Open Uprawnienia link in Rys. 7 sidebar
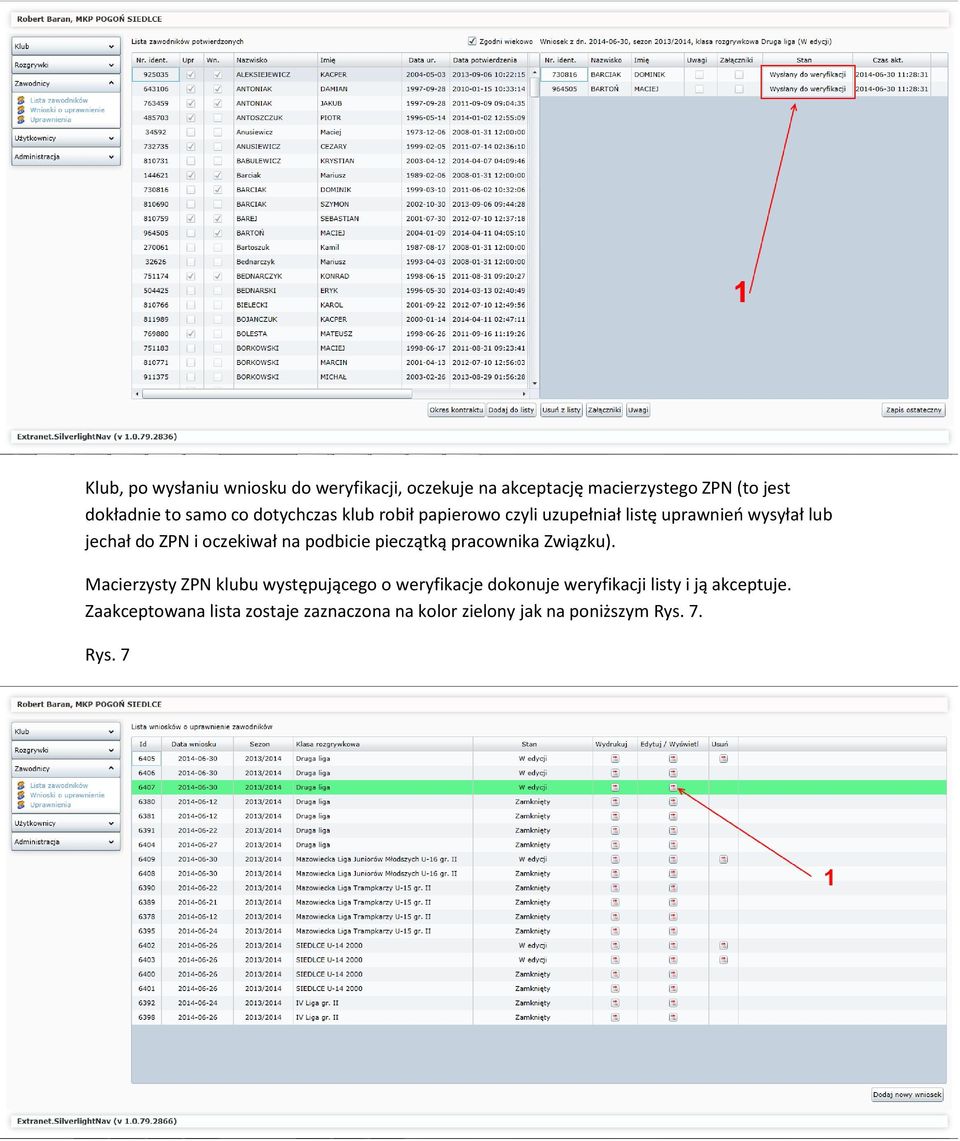 (50, 805)
